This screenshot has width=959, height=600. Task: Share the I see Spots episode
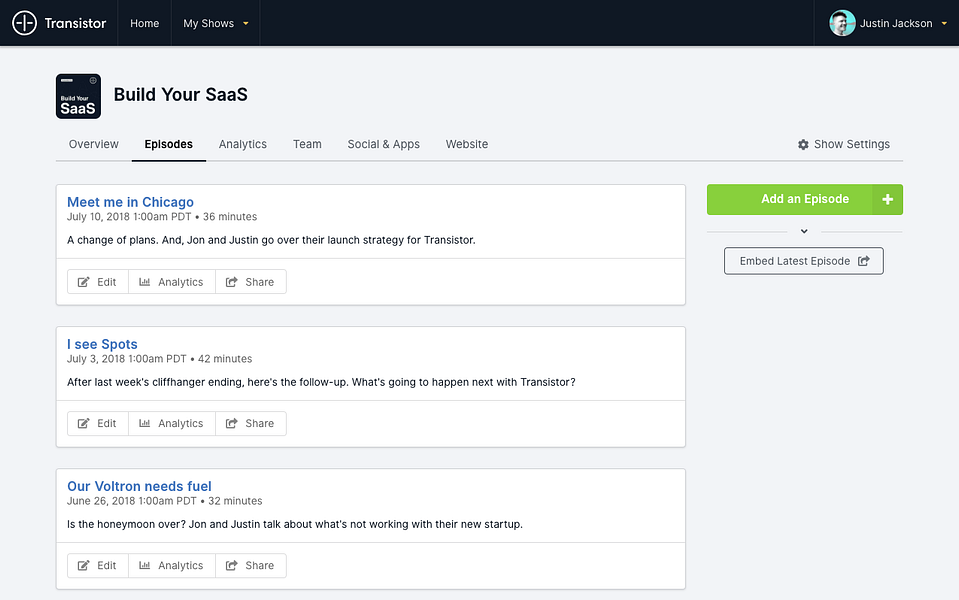pos(251,423)
